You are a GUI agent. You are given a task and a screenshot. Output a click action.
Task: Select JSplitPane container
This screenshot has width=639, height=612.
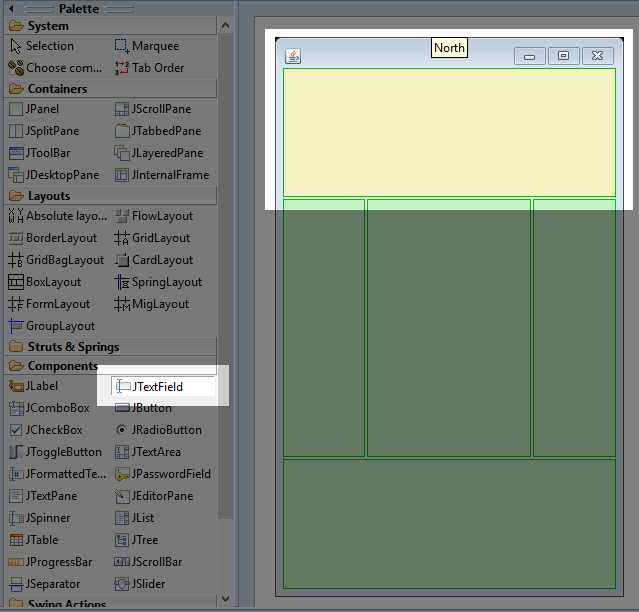tap(44, 131)
